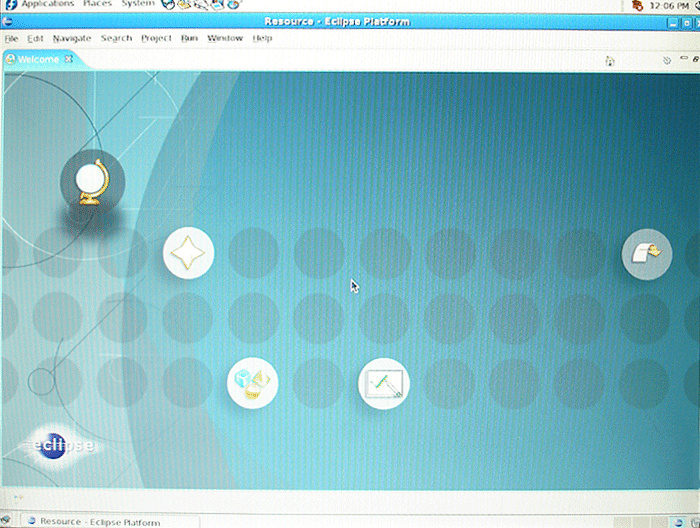Screen dimensions: 700x528
Task: Launch the third panel launcher icon
Action: pos(201,4)
